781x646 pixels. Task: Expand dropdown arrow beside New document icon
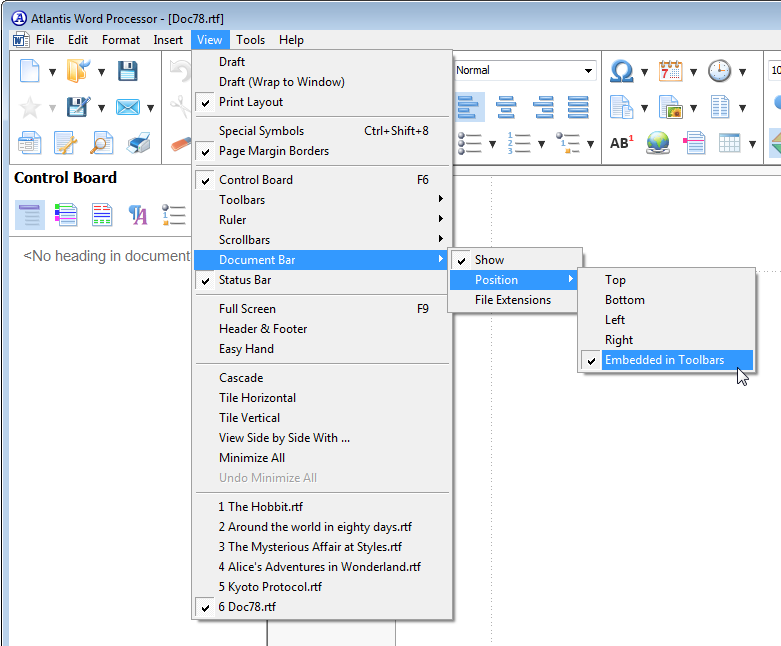51,72
